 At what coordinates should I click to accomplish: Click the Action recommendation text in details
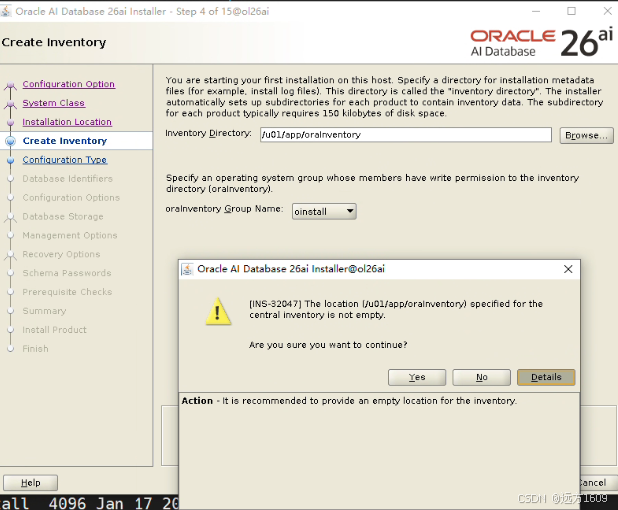pos(349,401)
